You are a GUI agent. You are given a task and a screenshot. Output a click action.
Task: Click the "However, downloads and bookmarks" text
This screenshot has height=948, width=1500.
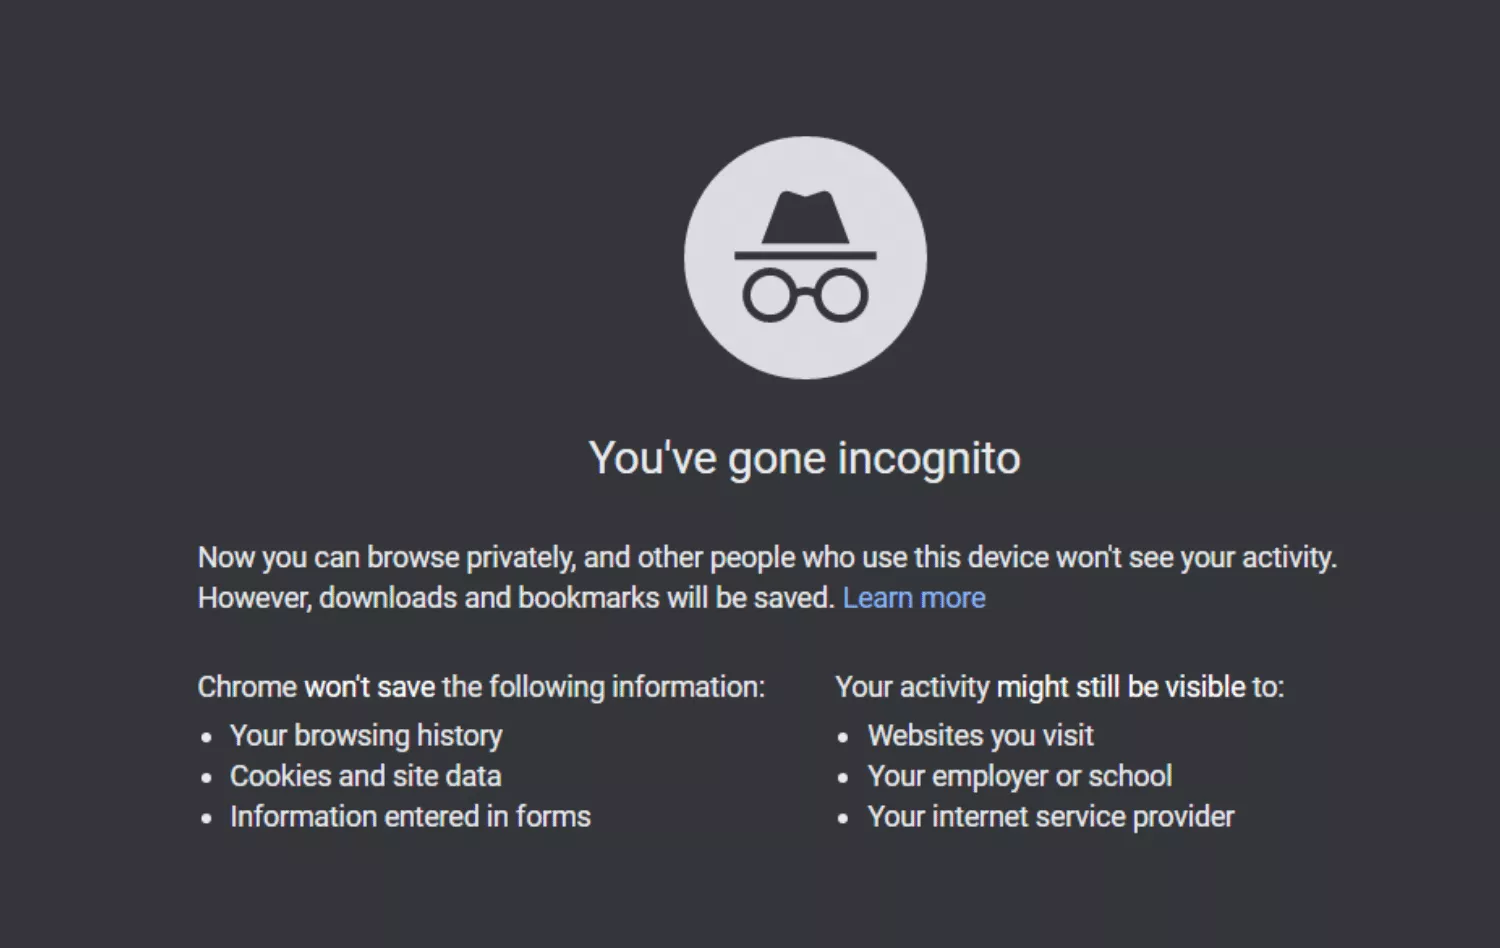[x=515, y=598]
